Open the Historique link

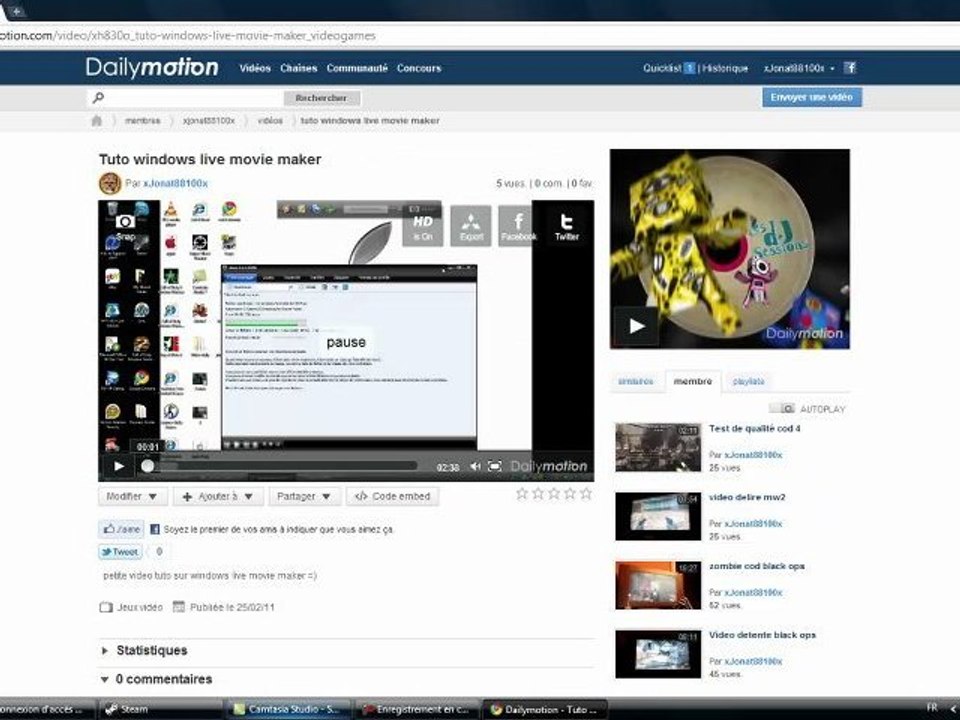click(x=725, y=68)
